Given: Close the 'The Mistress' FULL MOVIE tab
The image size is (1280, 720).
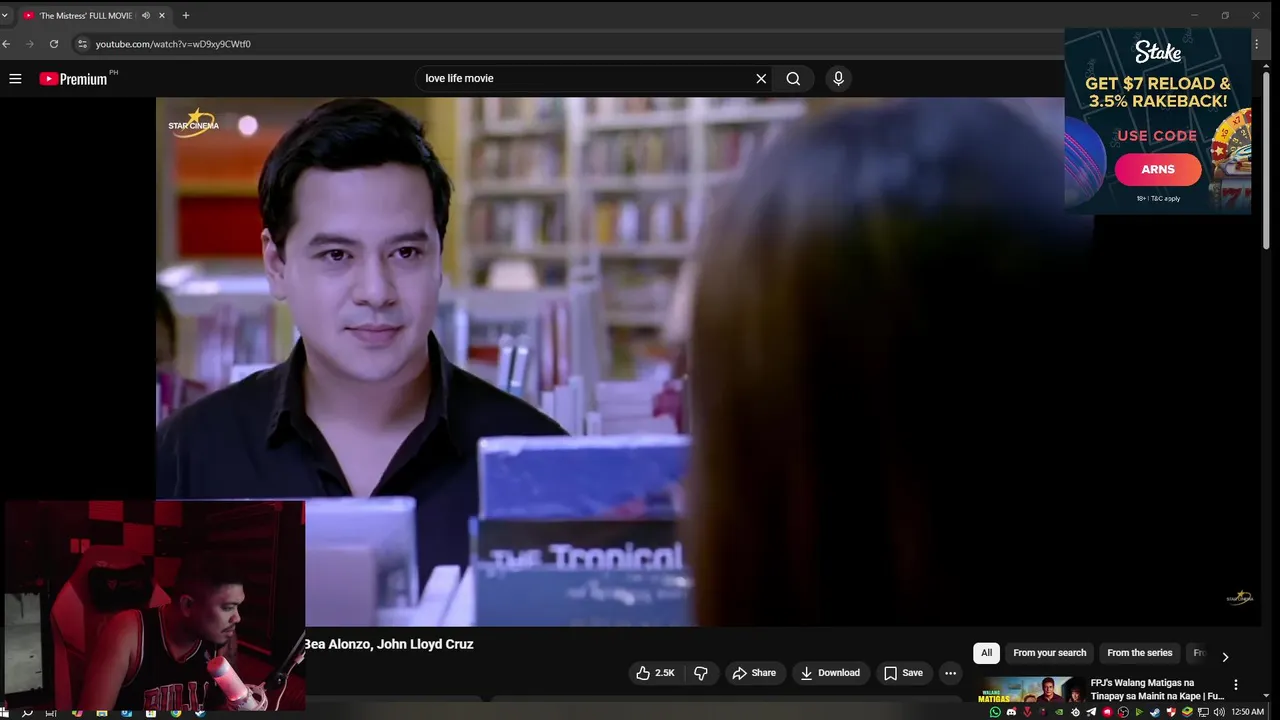Looking at the screenshot, I should tap(162, 15).
